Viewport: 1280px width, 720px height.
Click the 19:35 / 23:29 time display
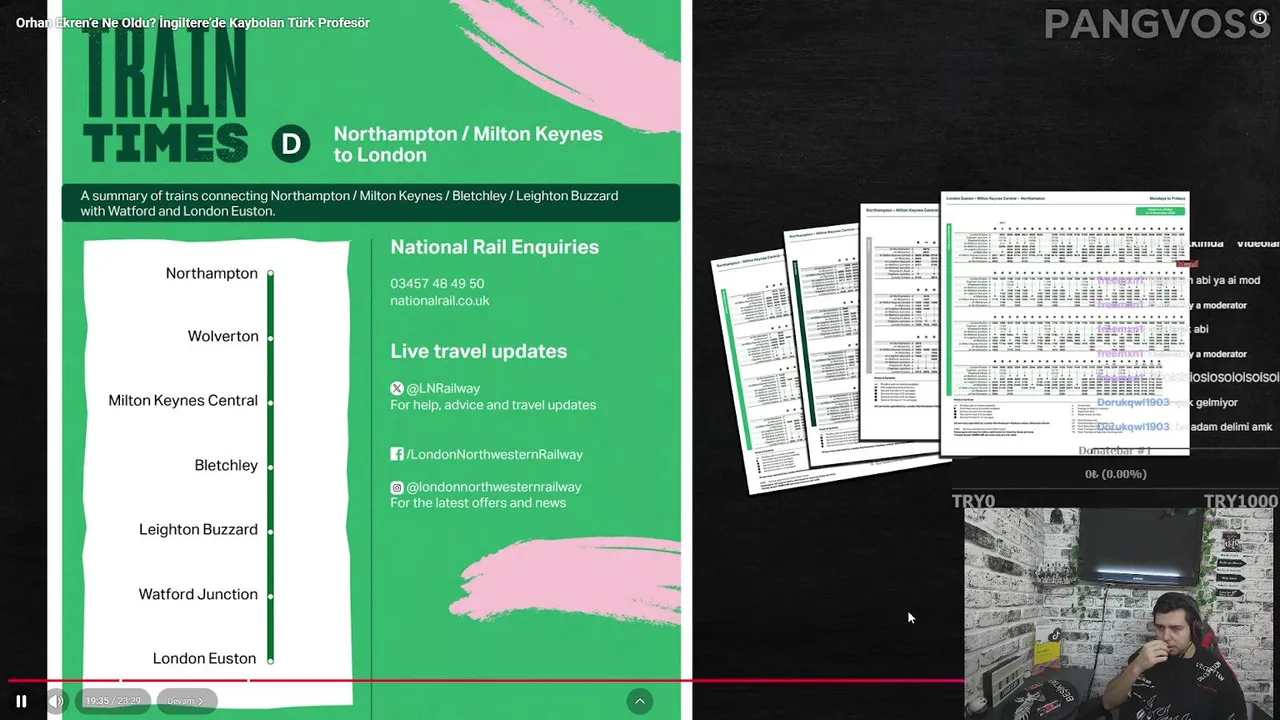tap(112, 701)
